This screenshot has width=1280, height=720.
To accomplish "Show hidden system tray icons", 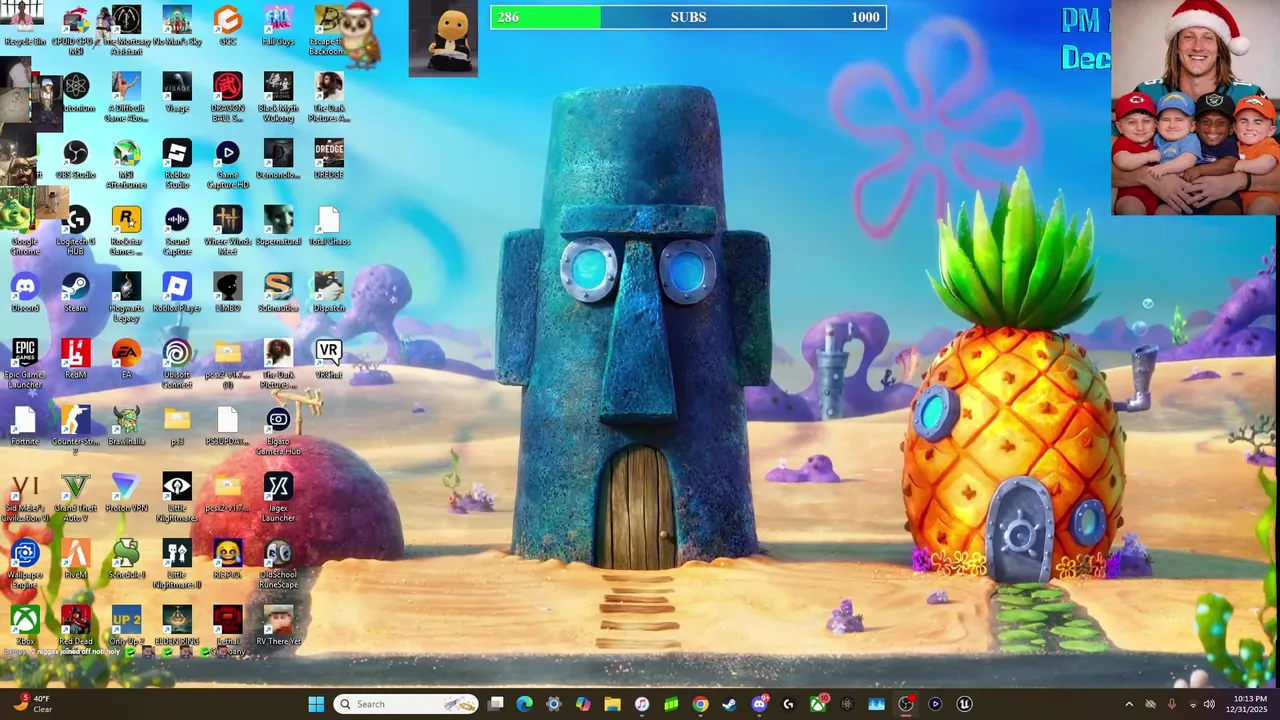I will click(1129, 704).
